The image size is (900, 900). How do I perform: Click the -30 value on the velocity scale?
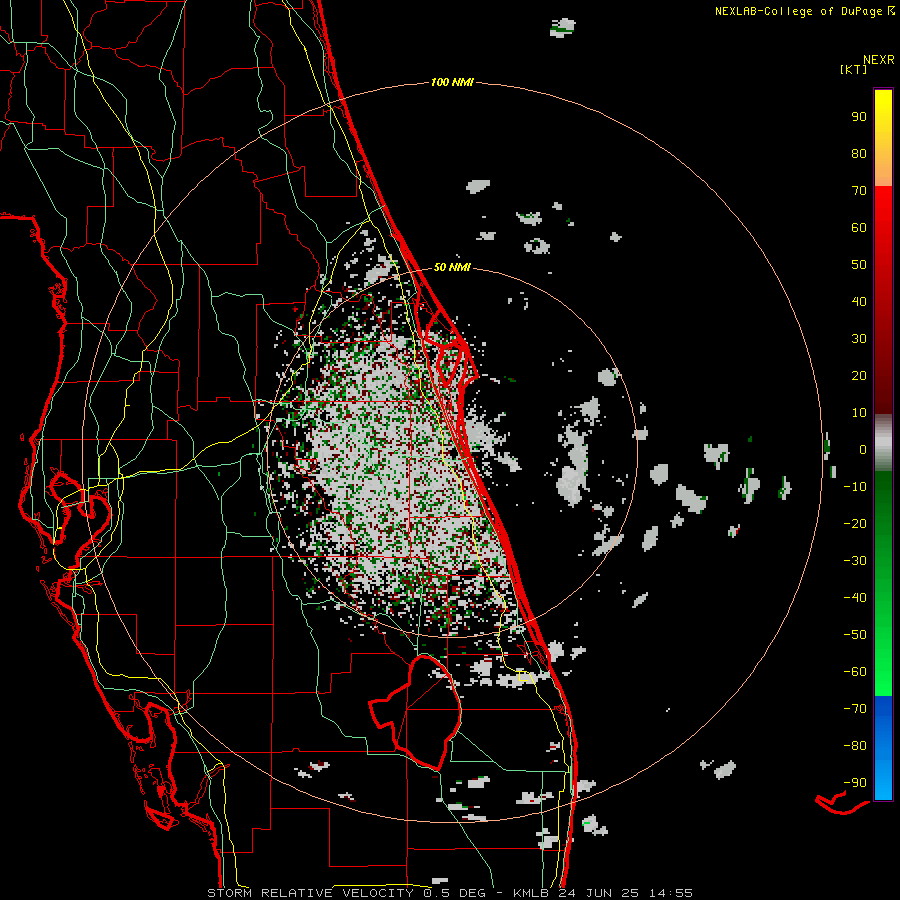click(x=855, y=561)
